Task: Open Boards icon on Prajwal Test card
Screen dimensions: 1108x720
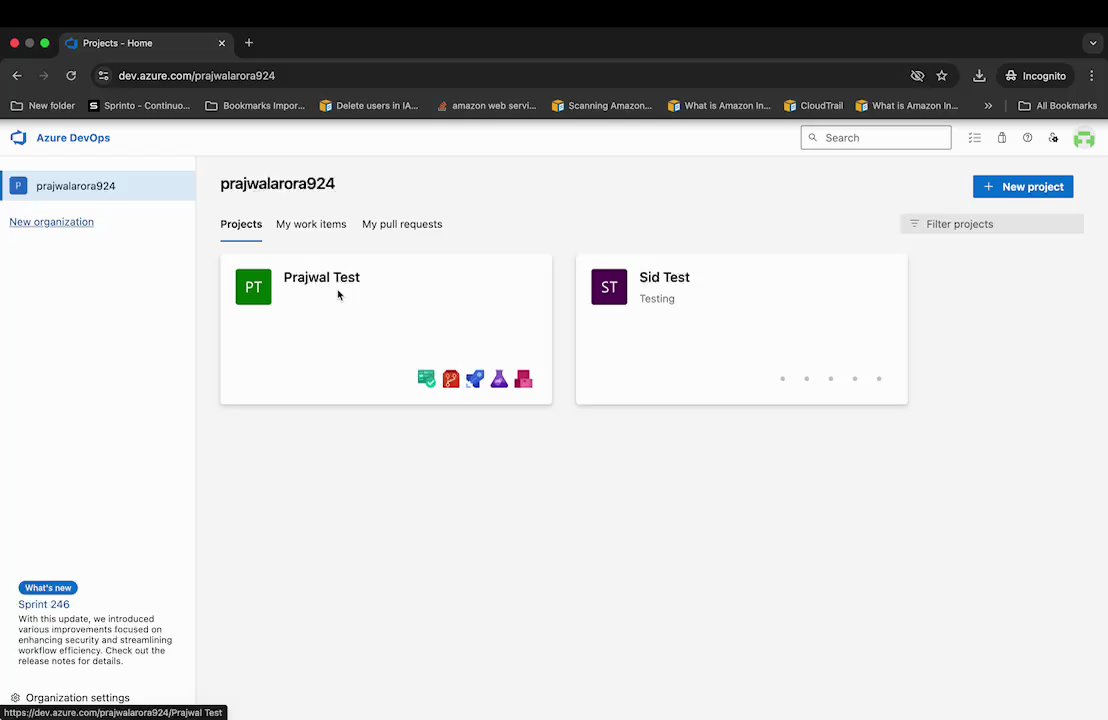Action: [426, 379]
